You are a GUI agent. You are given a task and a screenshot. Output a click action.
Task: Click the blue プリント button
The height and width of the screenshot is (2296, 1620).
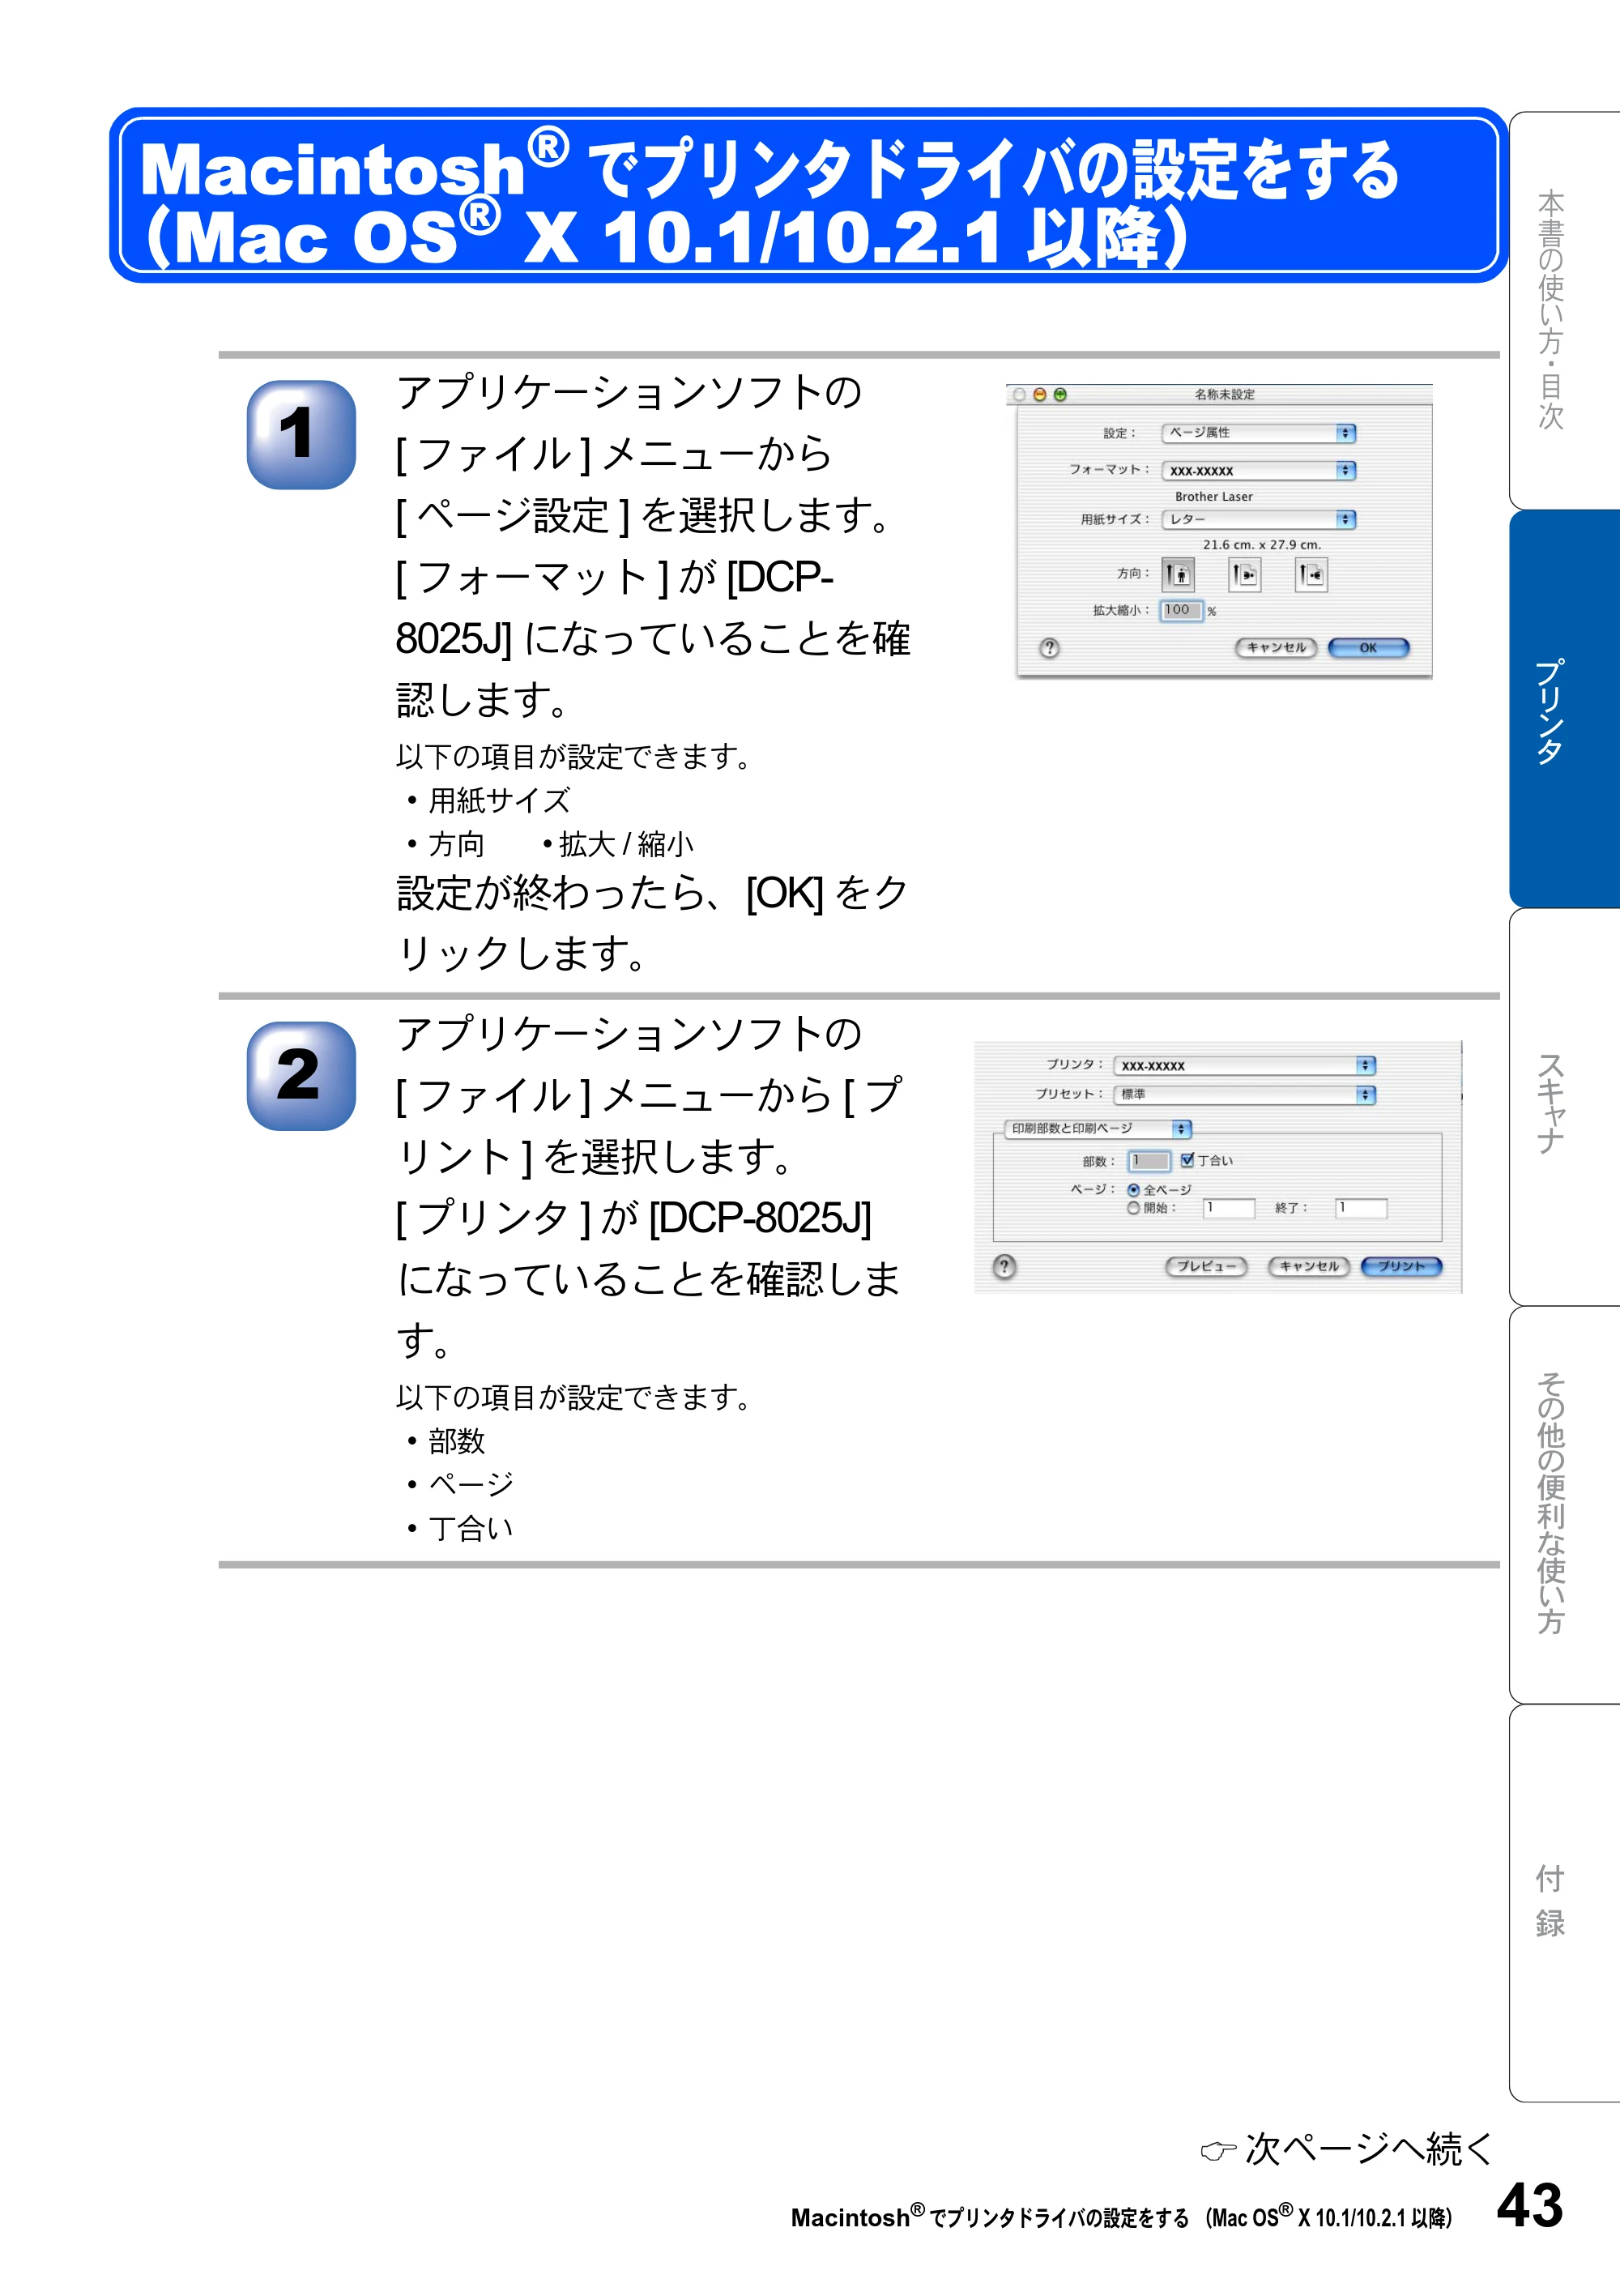[1401, 1267]
